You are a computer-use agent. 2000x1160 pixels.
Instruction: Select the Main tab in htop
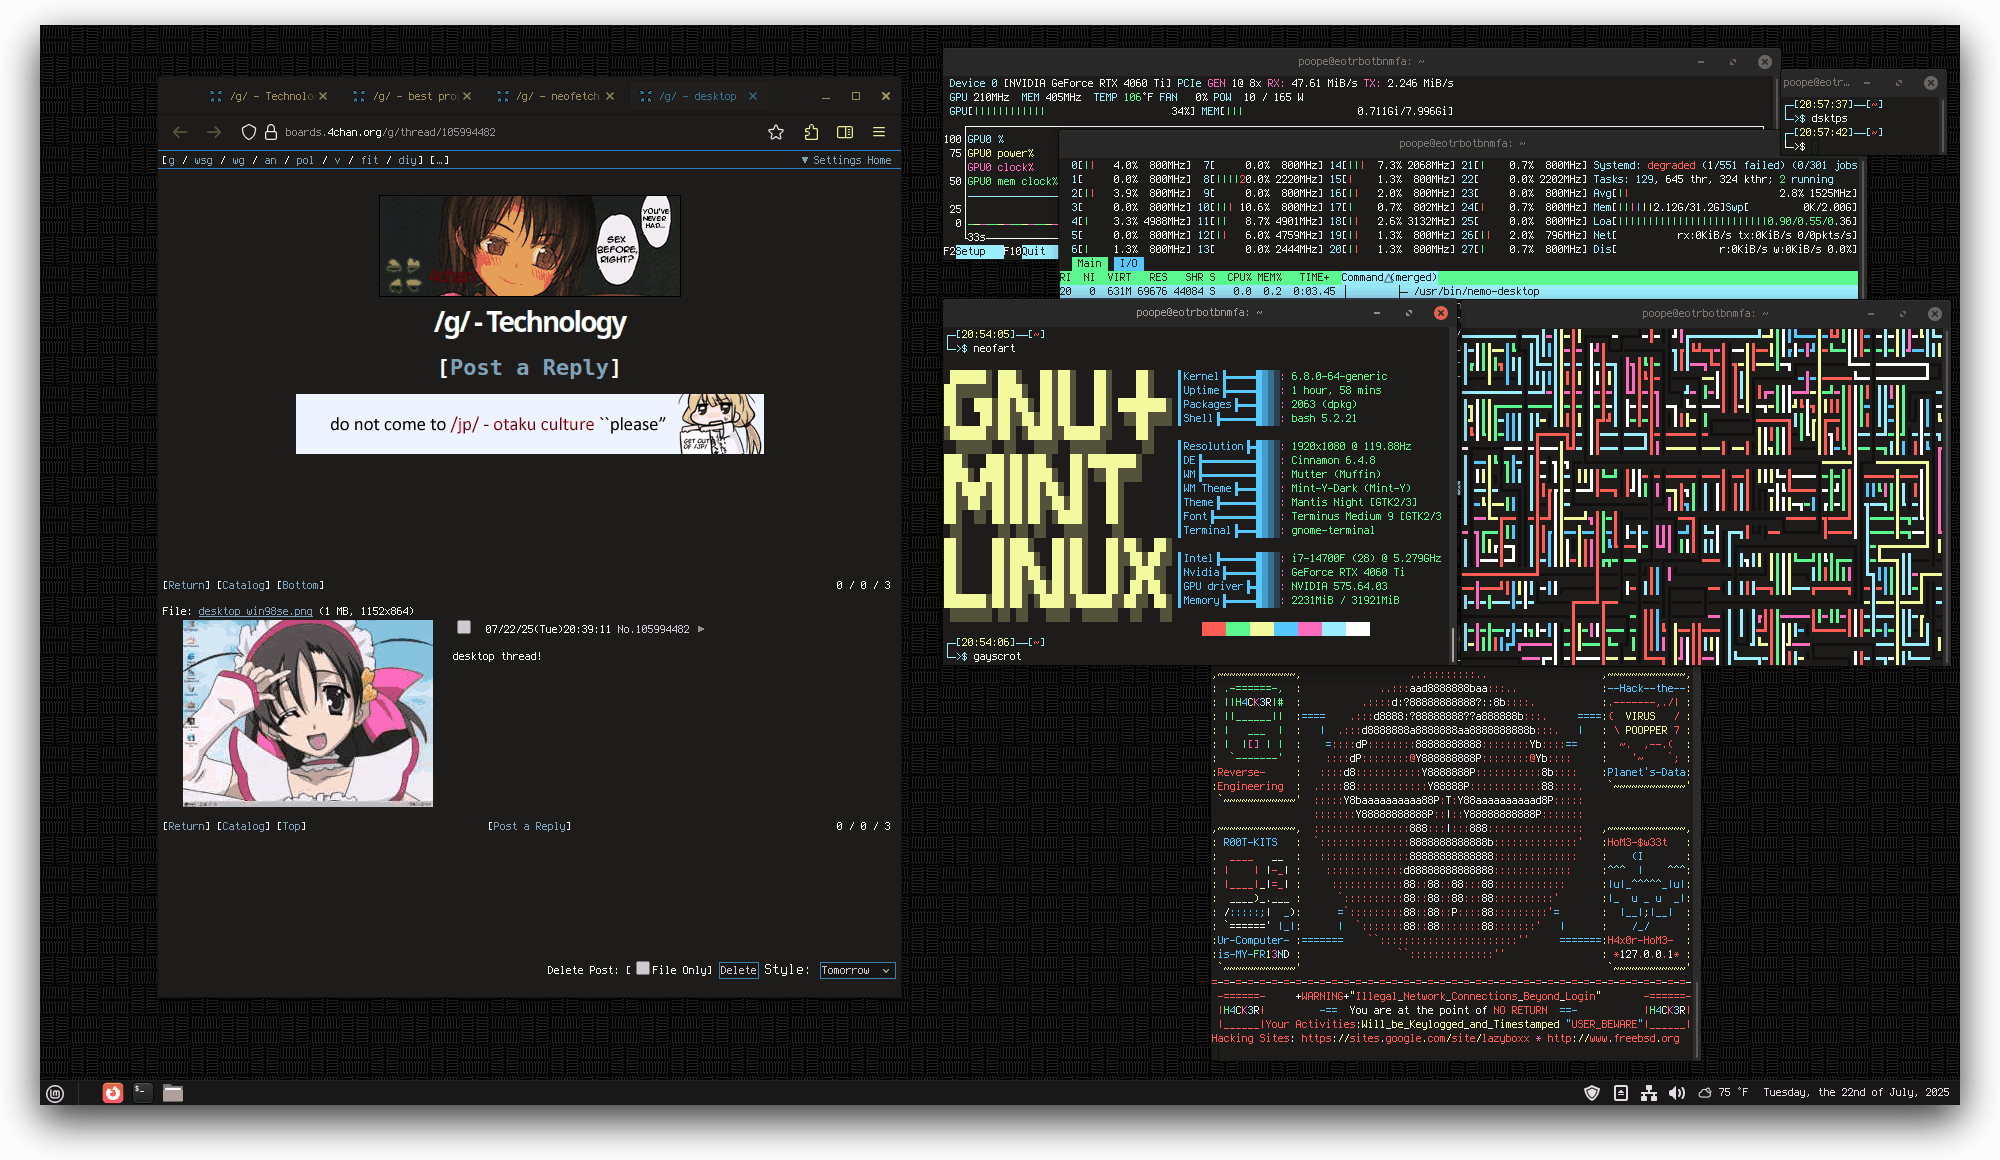1089,264
